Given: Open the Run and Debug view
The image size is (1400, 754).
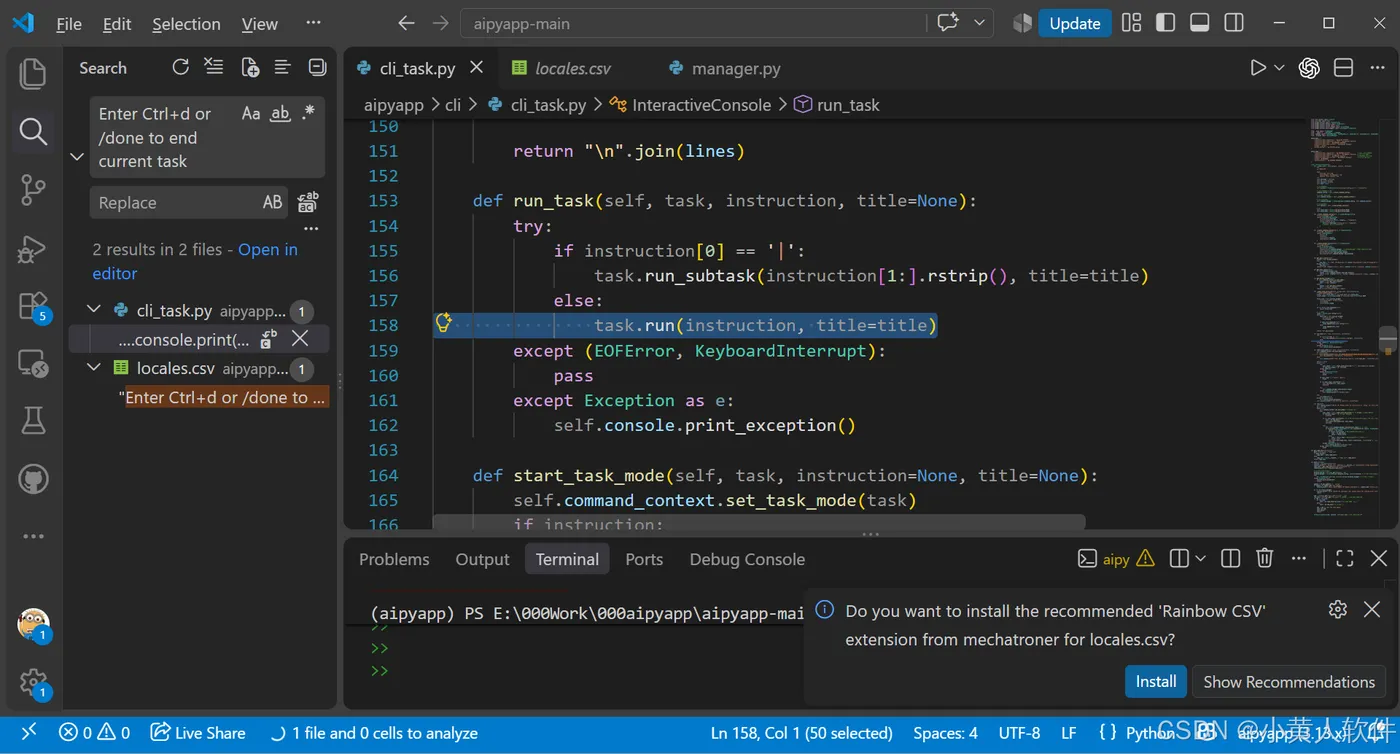Looking at the screenshot, I should [33, 247].
